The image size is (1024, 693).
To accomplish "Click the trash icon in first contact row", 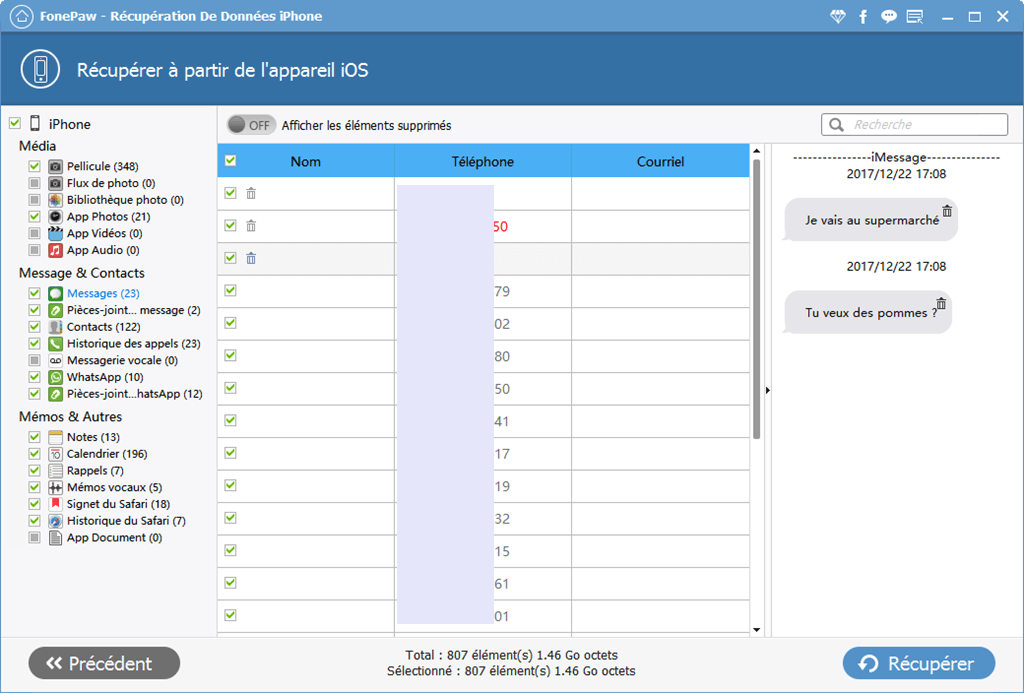I will coord(251,194).
